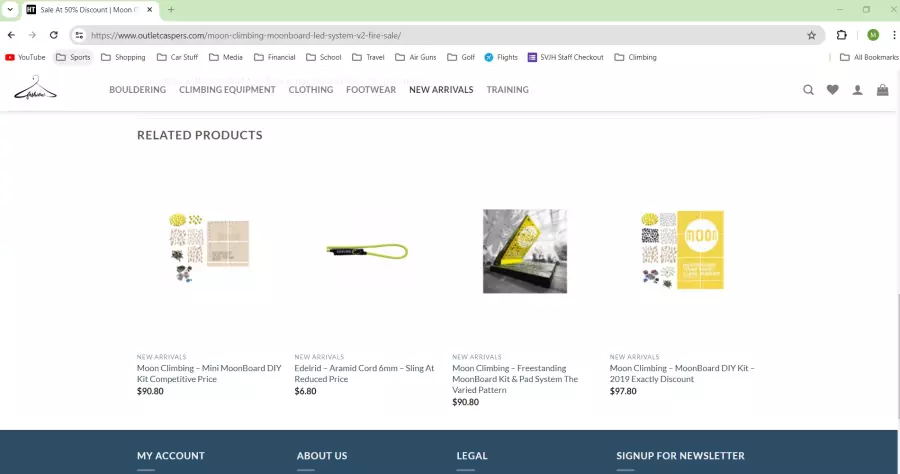The height and width of the screenshot is (474, 900).
Task: Open the Car Stuff bookmarks folder
Action: pyautogui.click(x=178, y=57)
